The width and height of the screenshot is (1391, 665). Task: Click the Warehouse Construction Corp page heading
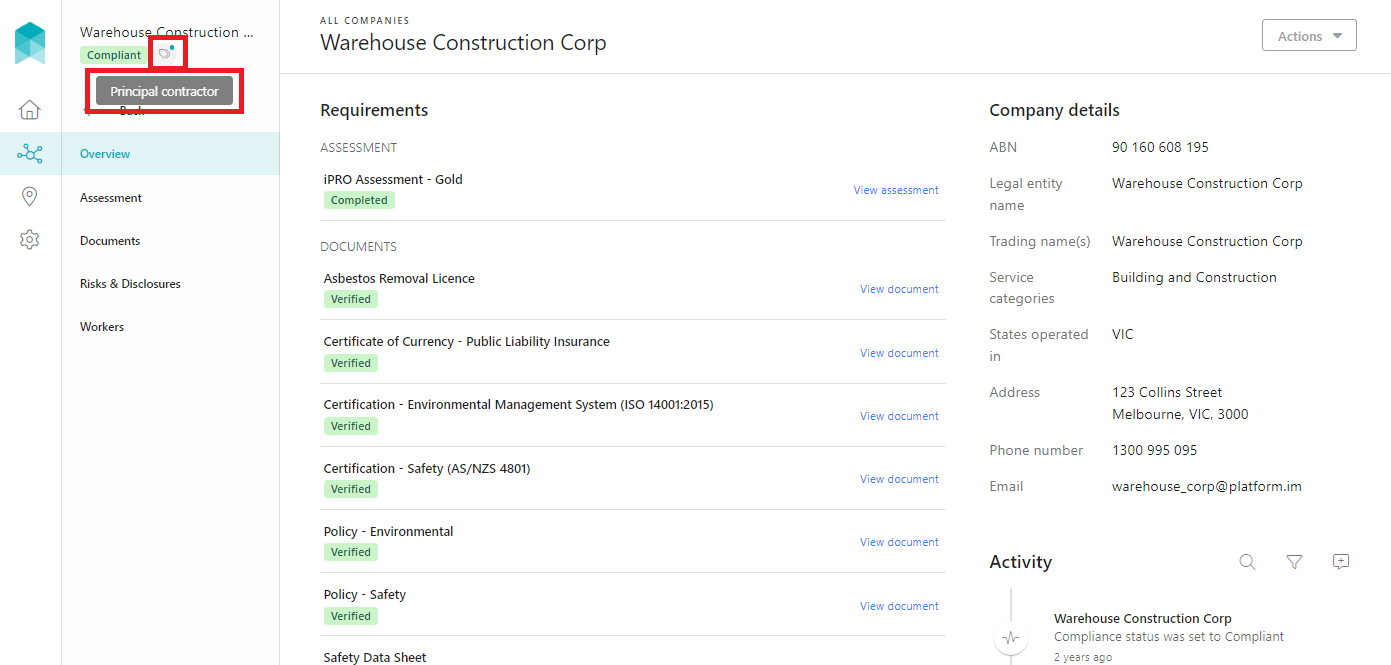[x=463, y=43]
